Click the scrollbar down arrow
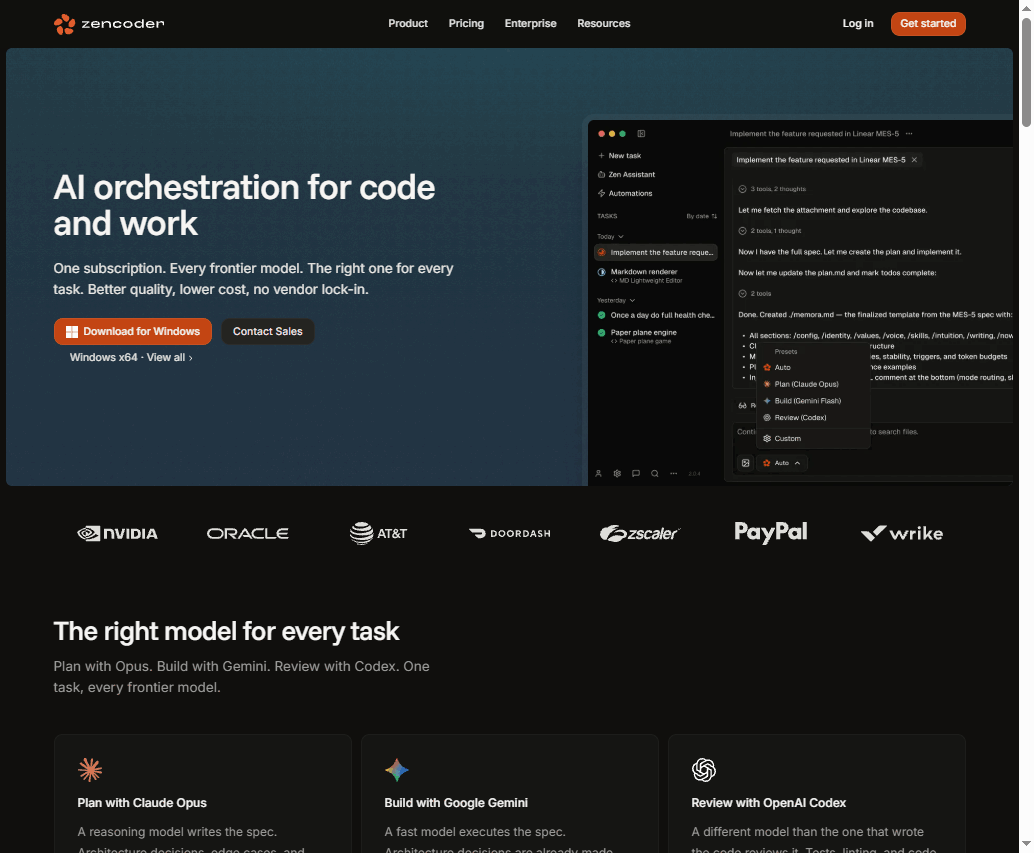This screenshot has width=1034, height=853. 1026,844
